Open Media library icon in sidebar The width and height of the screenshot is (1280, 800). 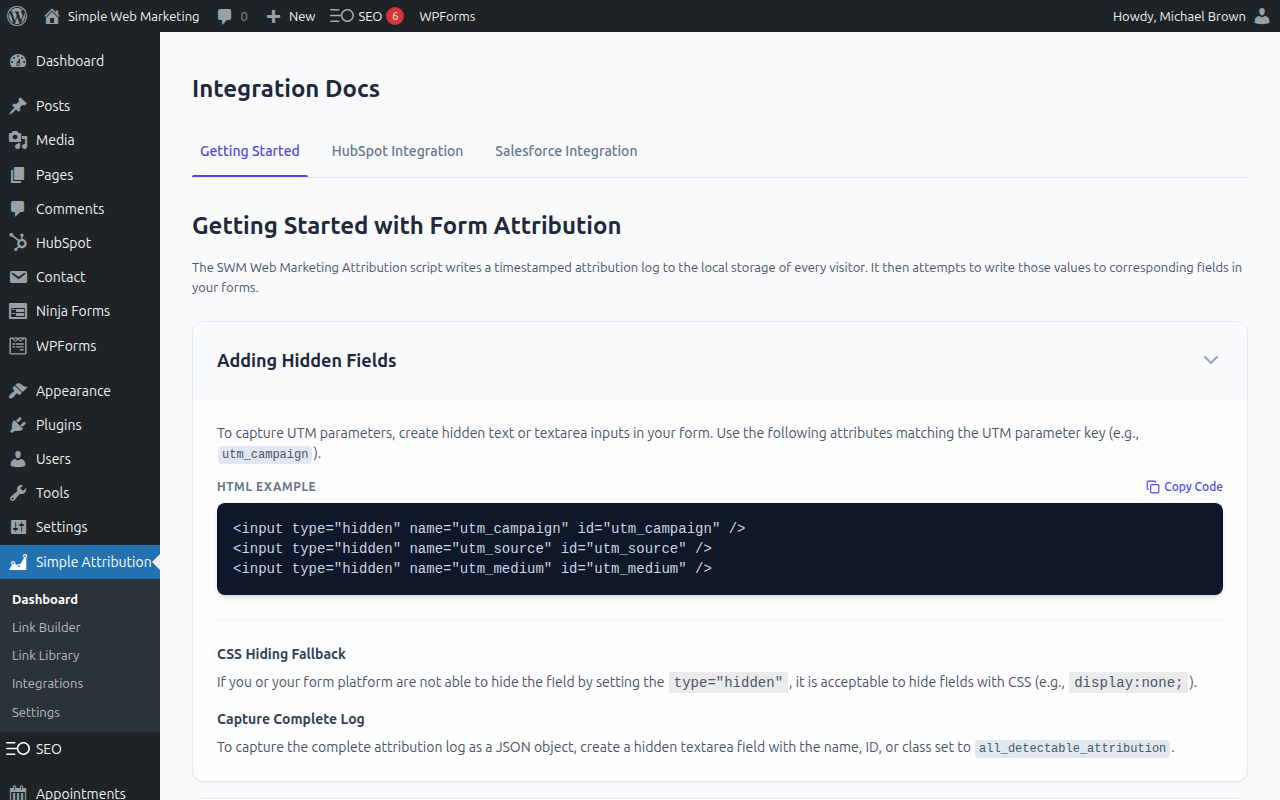[x=18, y=140]
